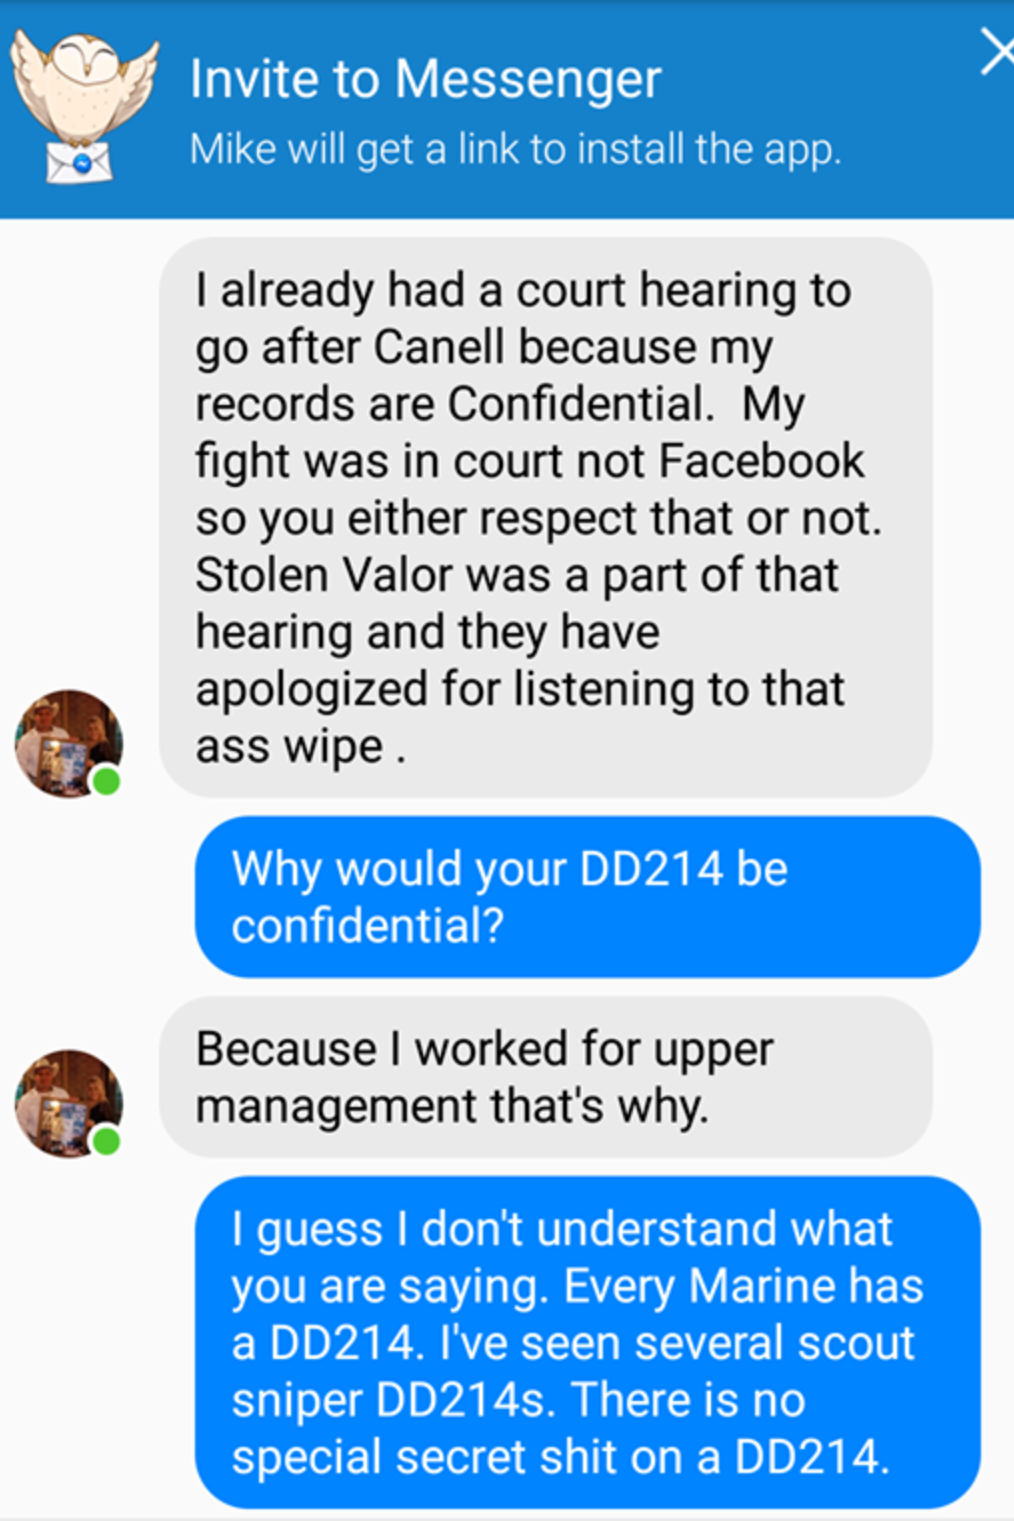The width and height of the screenshot is (1014, 1521).
Task: Tap 'Mike will get a link' subtitle
Action: 515,149
